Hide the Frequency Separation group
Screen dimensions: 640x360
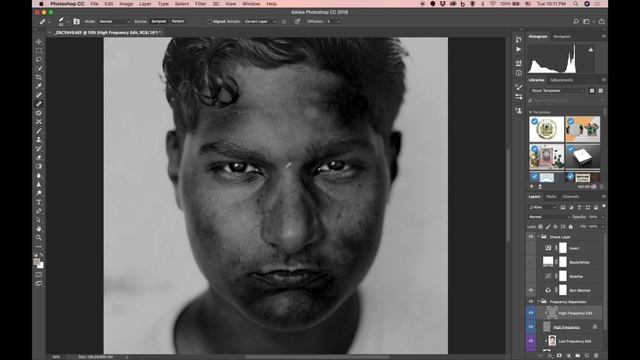531,302
